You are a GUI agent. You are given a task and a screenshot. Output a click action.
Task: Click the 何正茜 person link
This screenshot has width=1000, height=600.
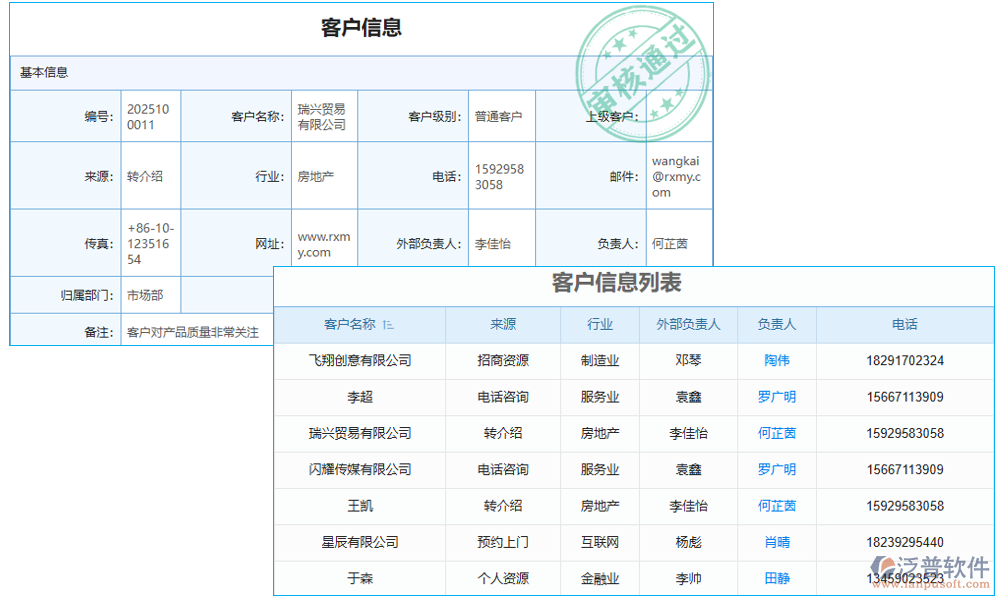(x=777, y=433)
